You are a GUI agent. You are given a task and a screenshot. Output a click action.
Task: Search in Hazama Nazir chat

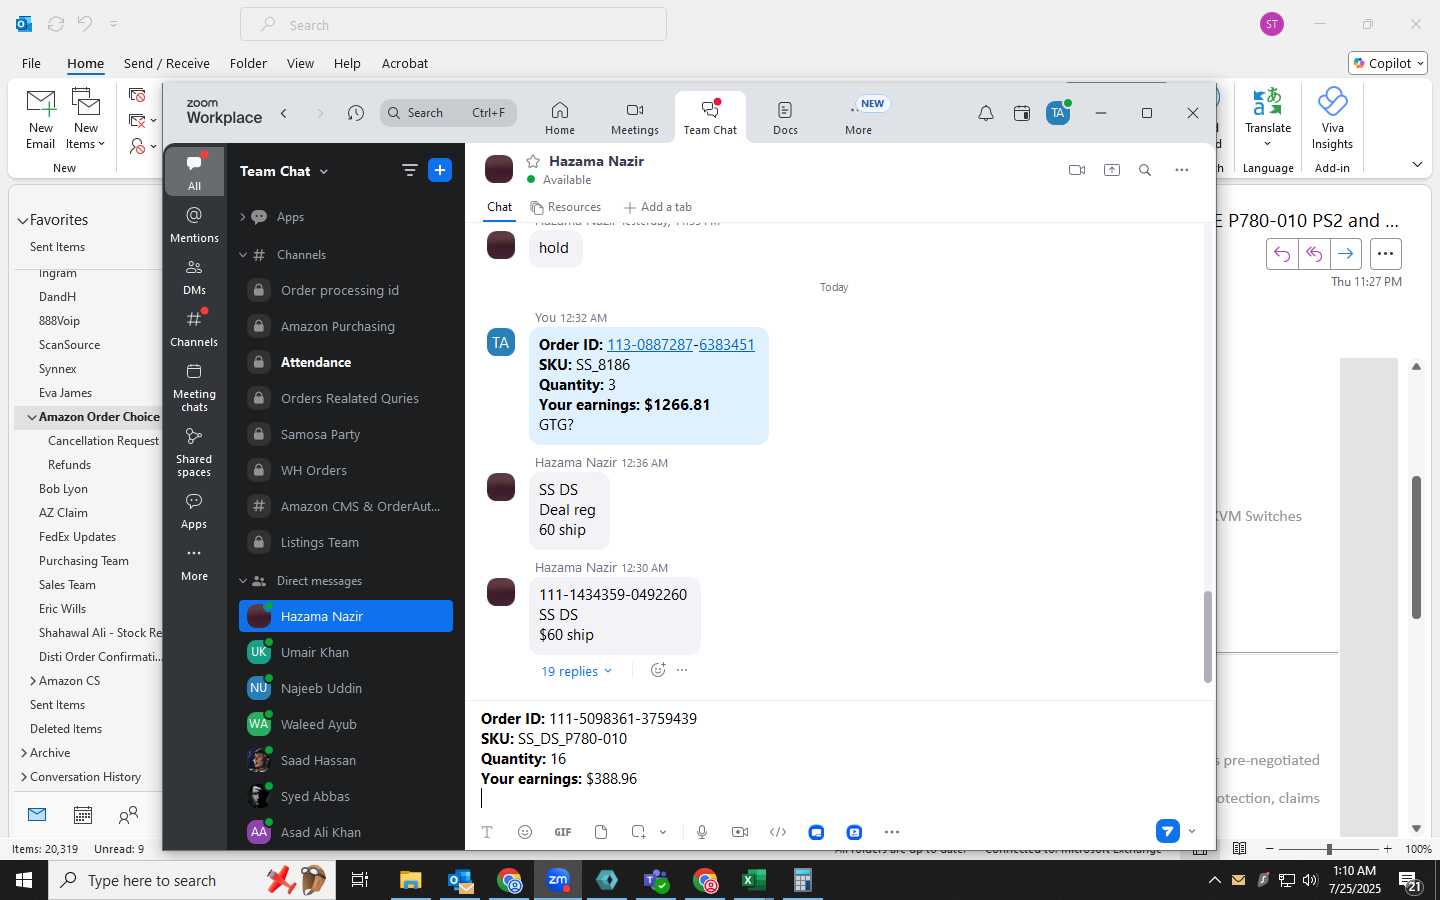pyautogui.click(x=1145, y=170)
